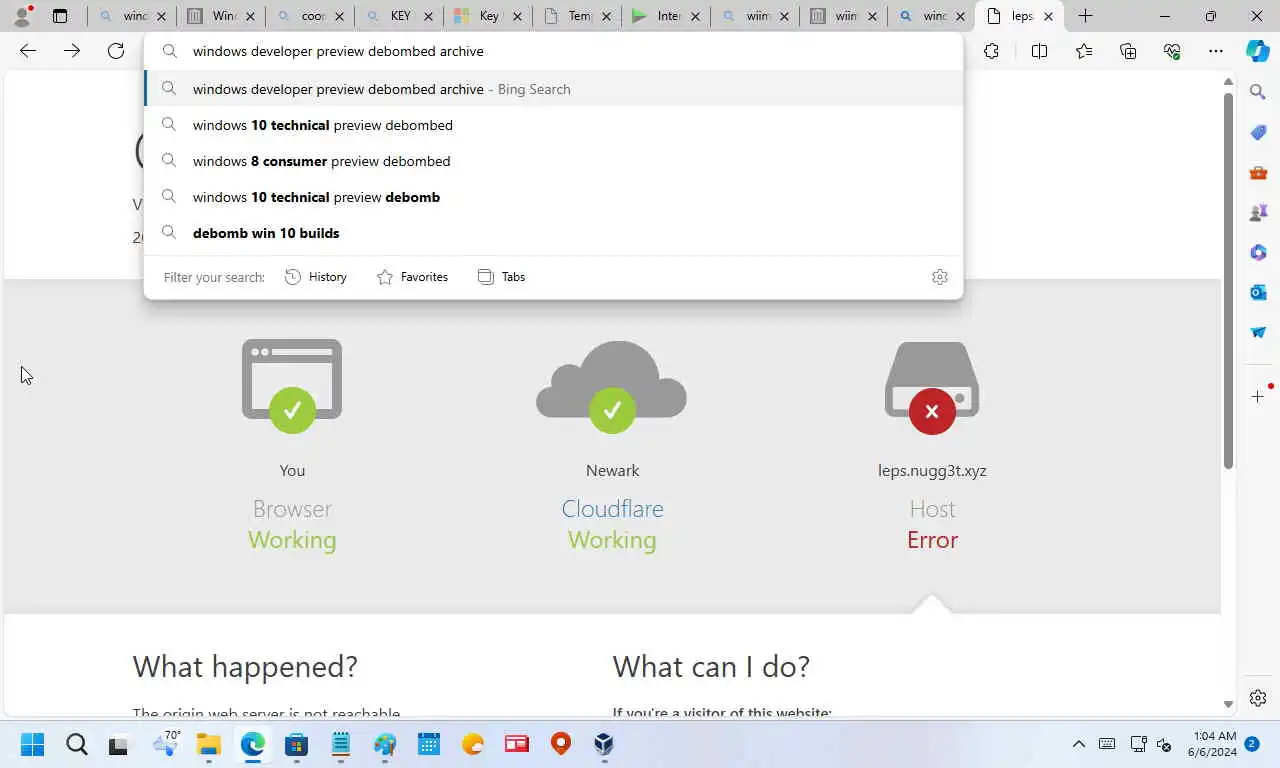The width and height of the screenshot is (1280, 768).
Task: Show hidden tray icons chevron
Action: click(1078, 744)
